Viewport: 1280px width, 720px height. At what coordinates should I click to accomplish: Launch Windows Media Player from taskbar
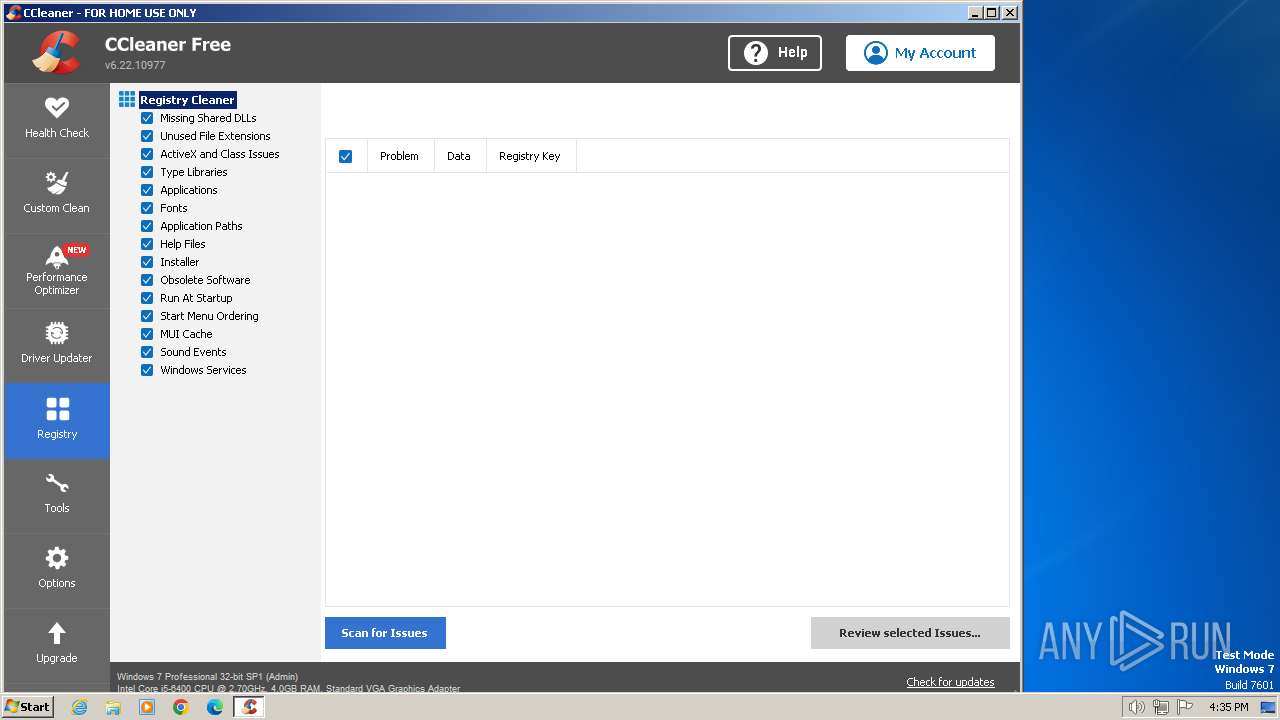[x=147, y=707]
